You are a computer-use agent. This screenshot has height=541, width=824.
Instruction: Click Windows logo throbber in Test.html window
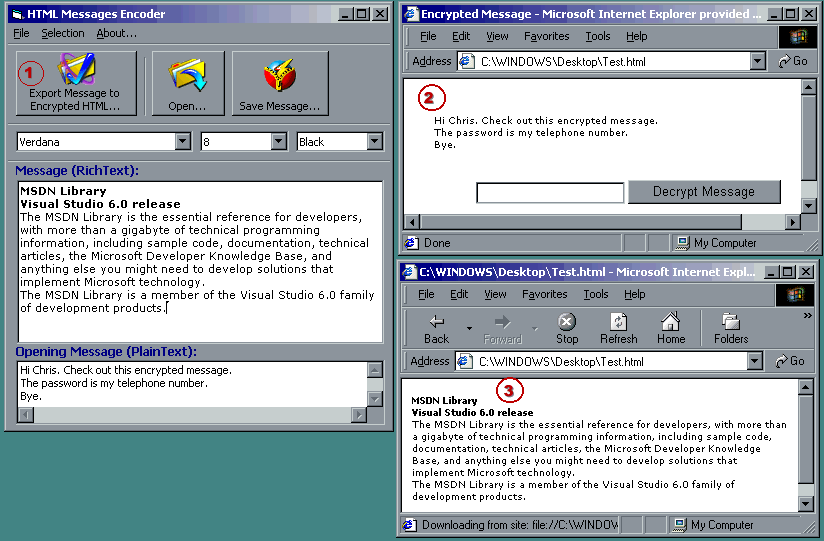coord(796,295)
